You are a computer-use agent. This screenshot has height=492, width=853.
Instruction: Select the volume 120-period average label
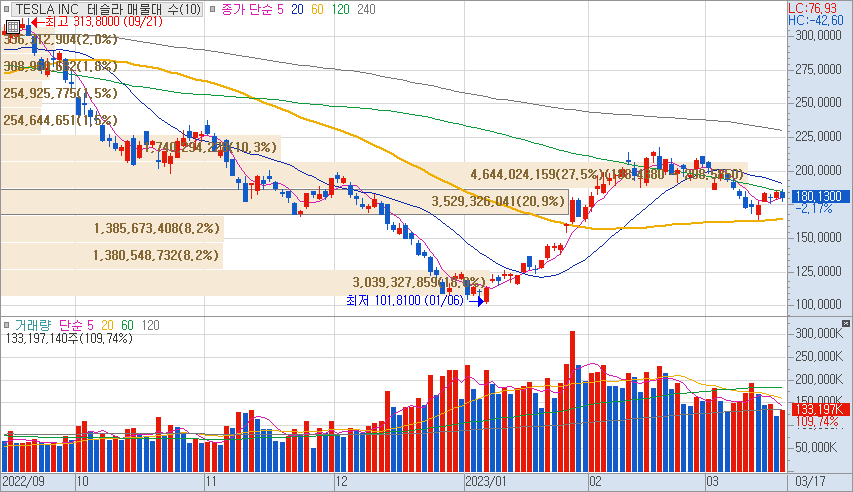[x=150, y=325]
